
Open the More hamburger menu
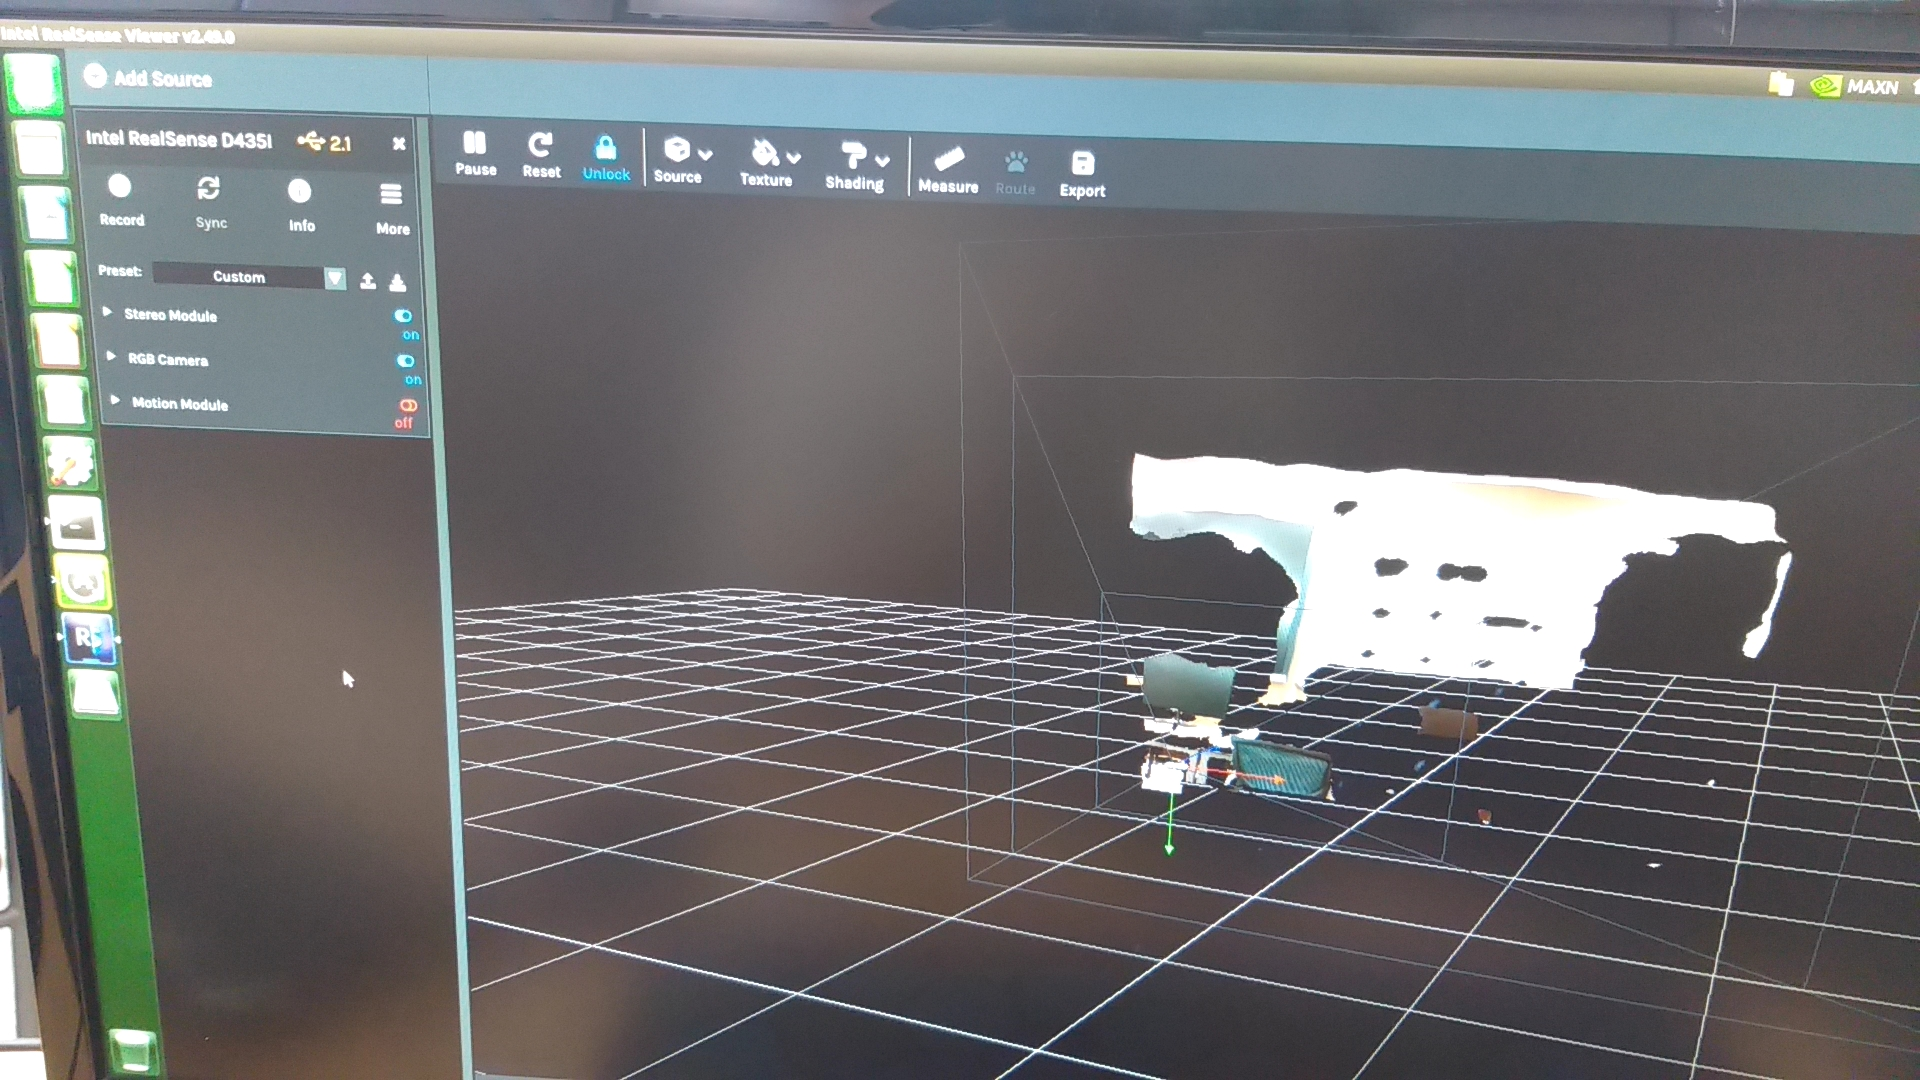pyautogui.click(x=391, y=206)
